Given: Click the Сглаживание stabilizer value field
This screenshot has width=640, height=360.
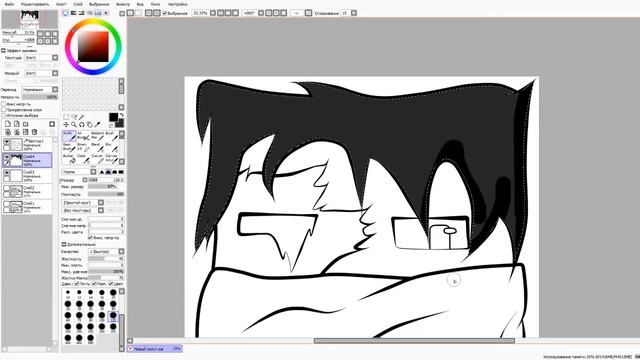Looking at the screenshot, I should (345, 13).
